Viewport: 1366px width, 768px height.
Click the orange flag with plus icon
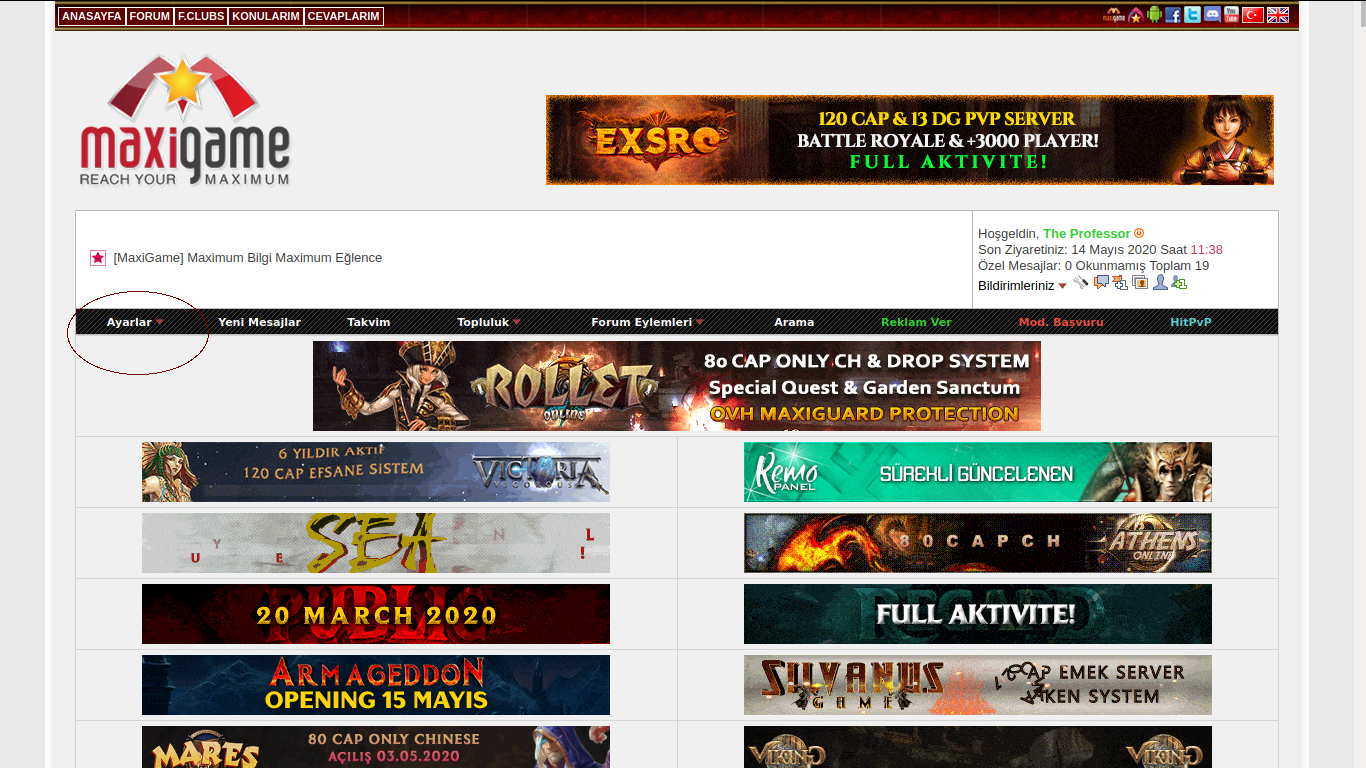click(x=1120, y=282)
